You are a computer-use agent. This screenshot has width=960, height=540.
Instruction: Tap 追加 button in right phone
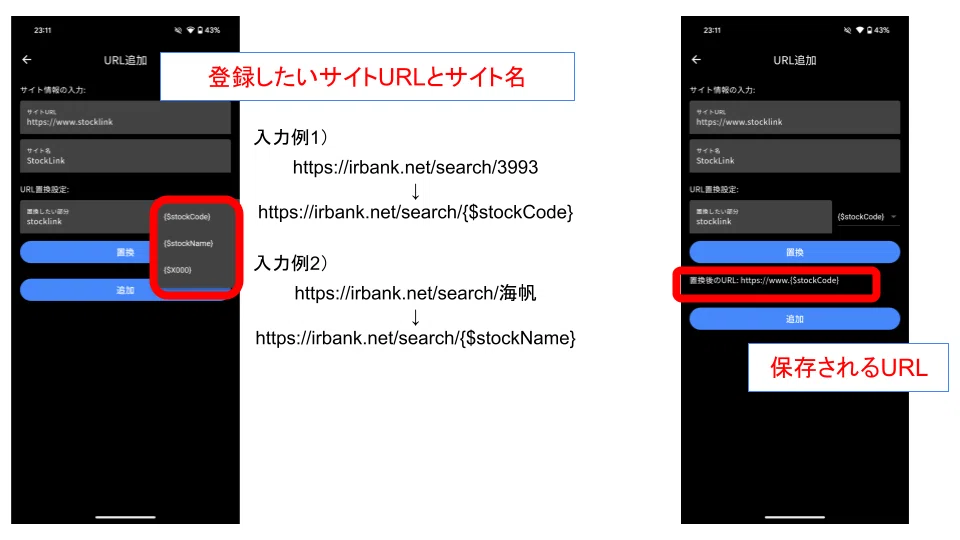pyautogui.click(x=794, y=319)
